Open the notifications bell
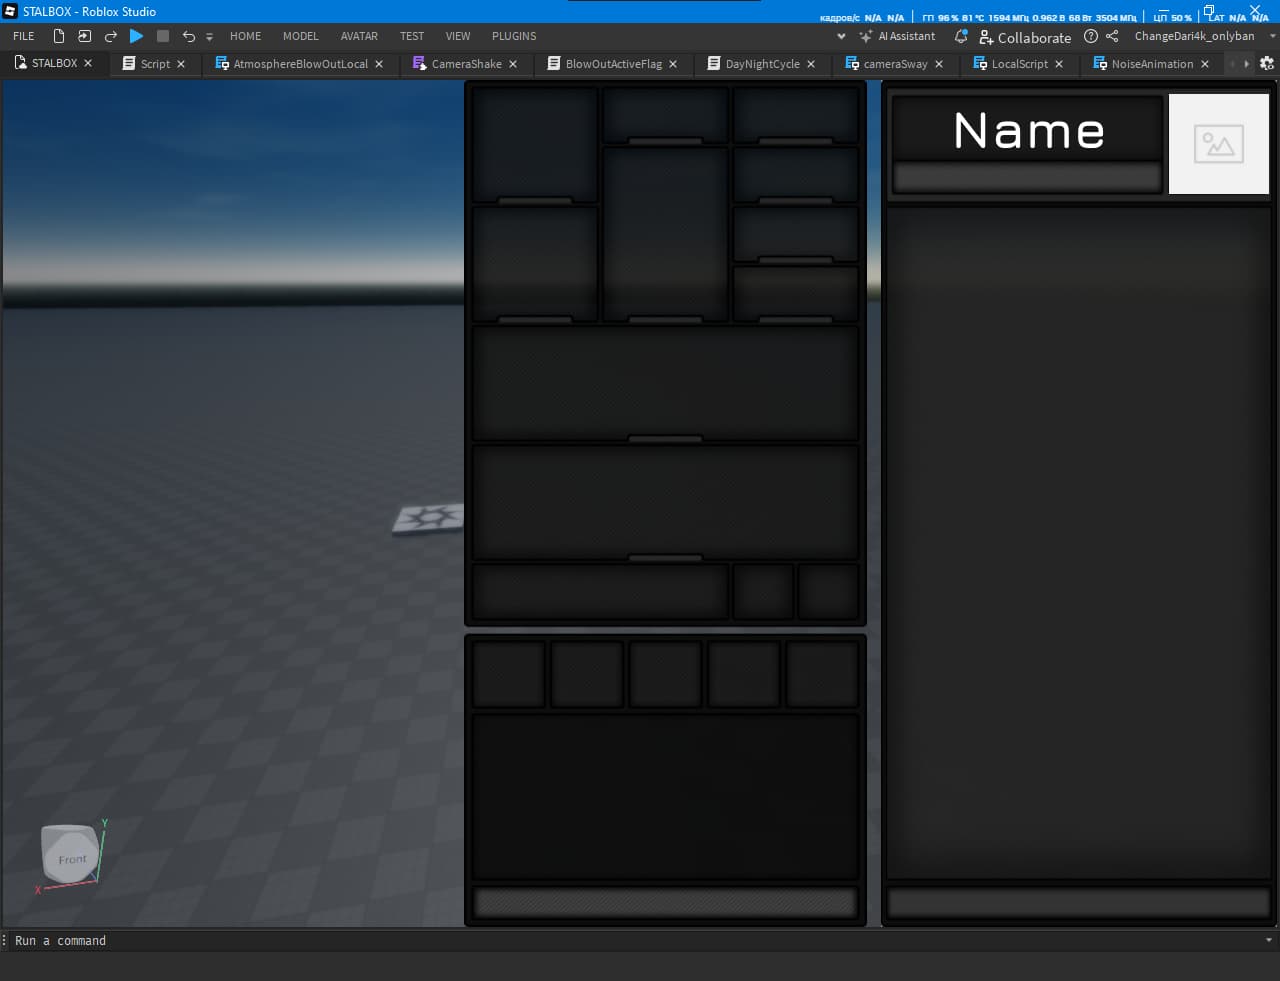This screenshot has width=1280, height=981. (x=961, y=37)
